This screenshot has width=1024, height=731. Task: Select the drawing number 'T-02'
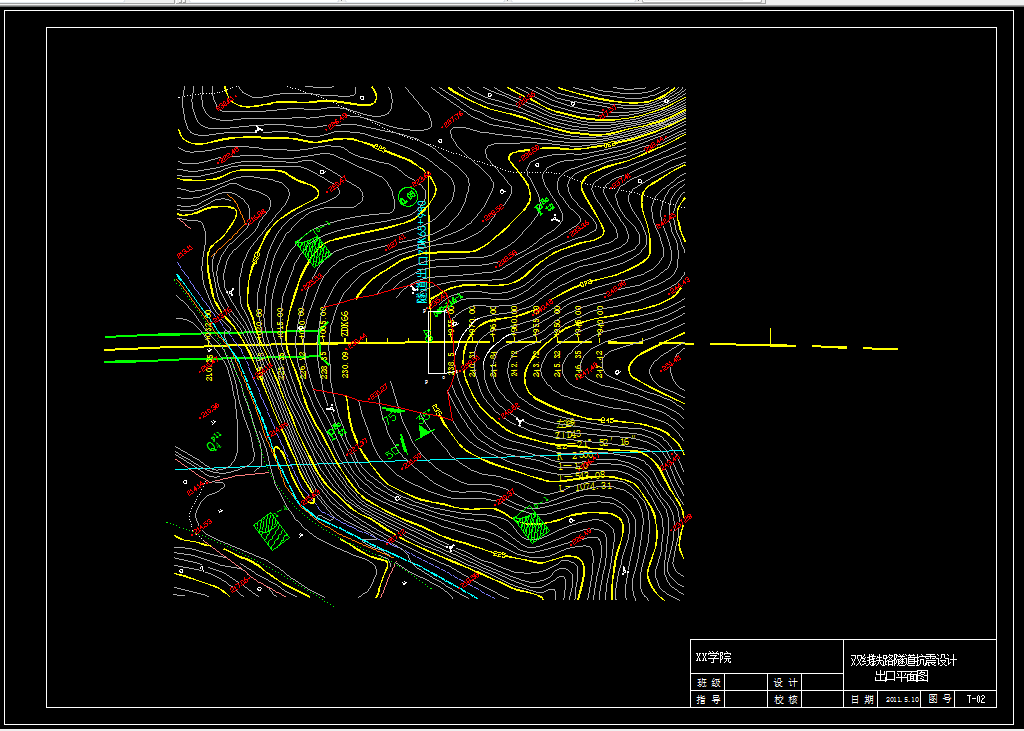[x=976, y=699]
